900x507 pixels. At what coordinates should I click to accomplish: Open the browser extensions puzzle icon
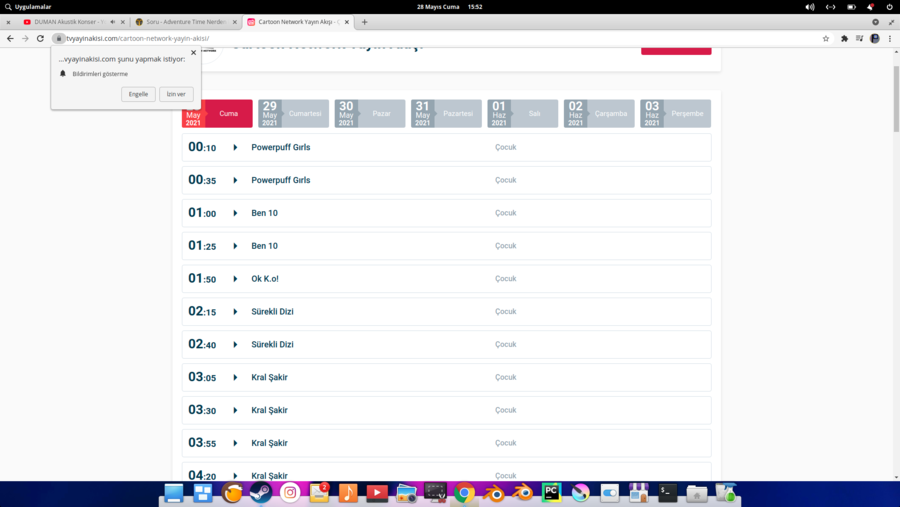pyautogui.click(x=844, y=38)
